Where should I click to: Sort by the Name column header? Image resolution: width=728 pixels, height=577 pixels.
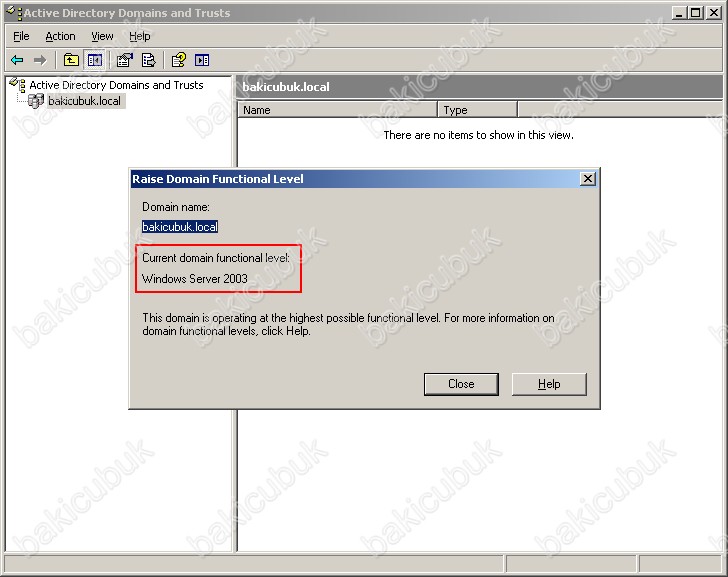click(x=338, y=110)
